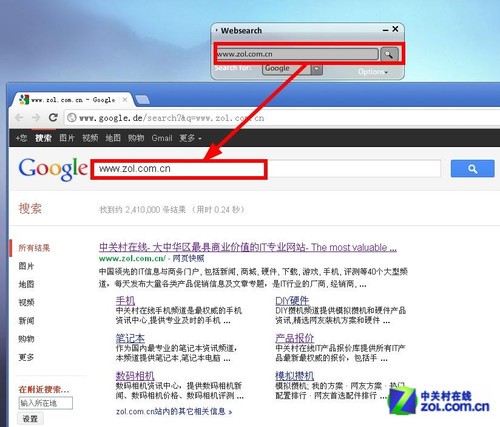Open the 笔记本 sitelink
Image resolution: width=500 pixels, height=427 pixels.
(x=130, y=338)
